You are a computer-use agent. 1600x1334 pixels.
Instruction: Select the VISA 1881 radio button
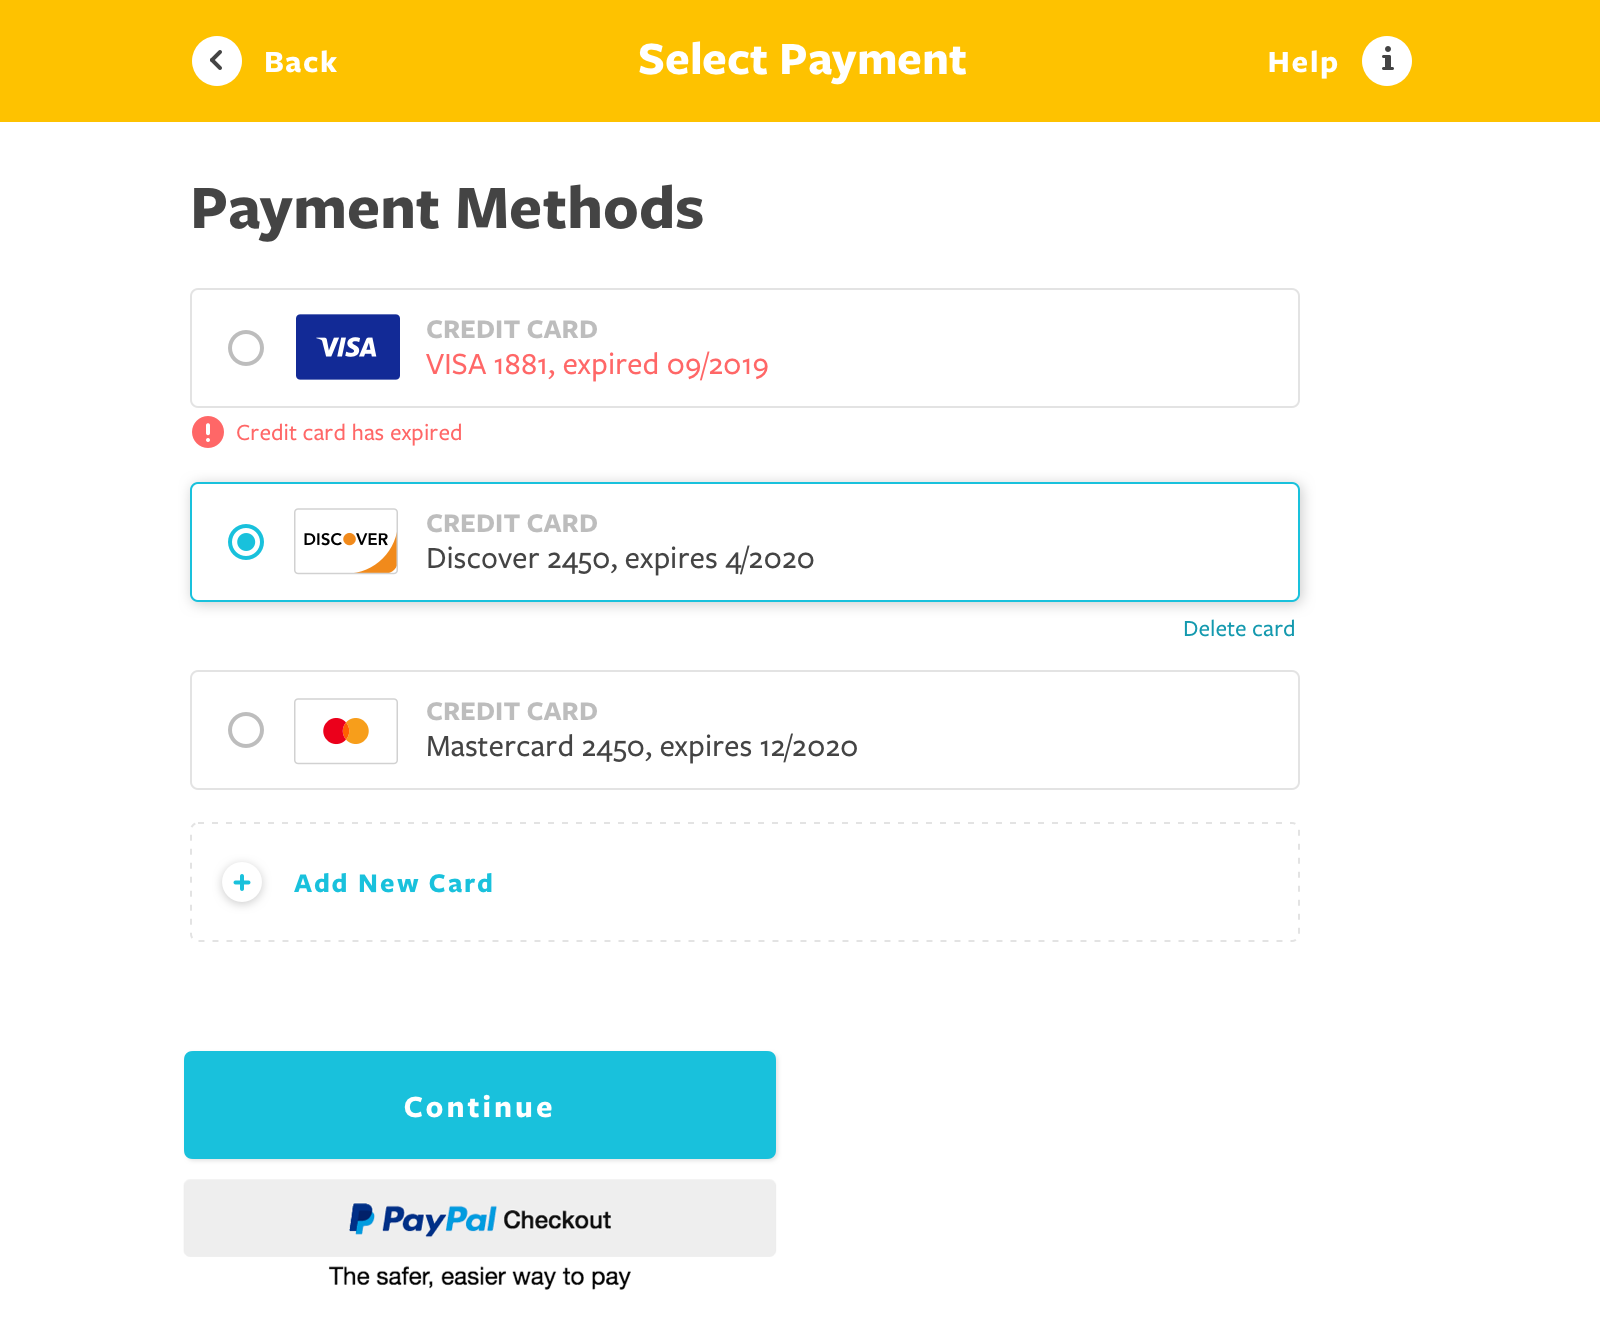tap(246, 348)
